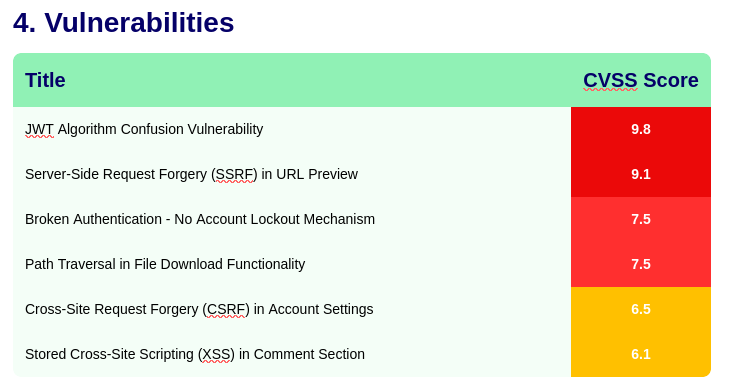Image resolution: width=730 pixels, height=392 pixels.
Task: Click the orange 6.1 score cell
Action: pyautogui.click(x=641, y=354)
